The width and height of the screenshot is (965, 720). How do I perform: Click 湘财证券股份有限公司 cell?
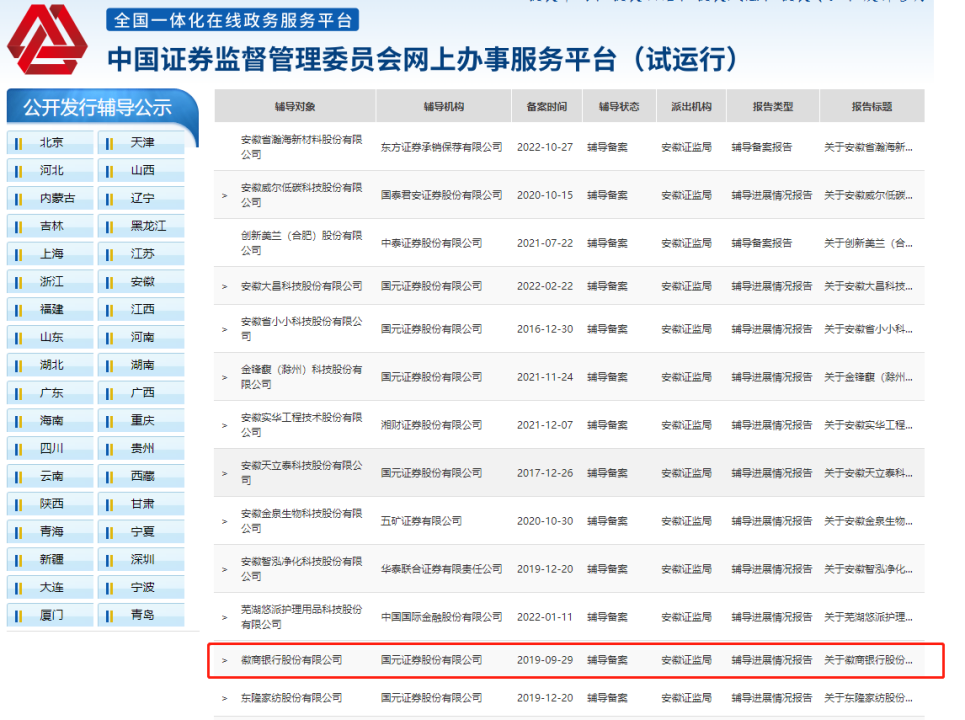click(x=431, y=425)
